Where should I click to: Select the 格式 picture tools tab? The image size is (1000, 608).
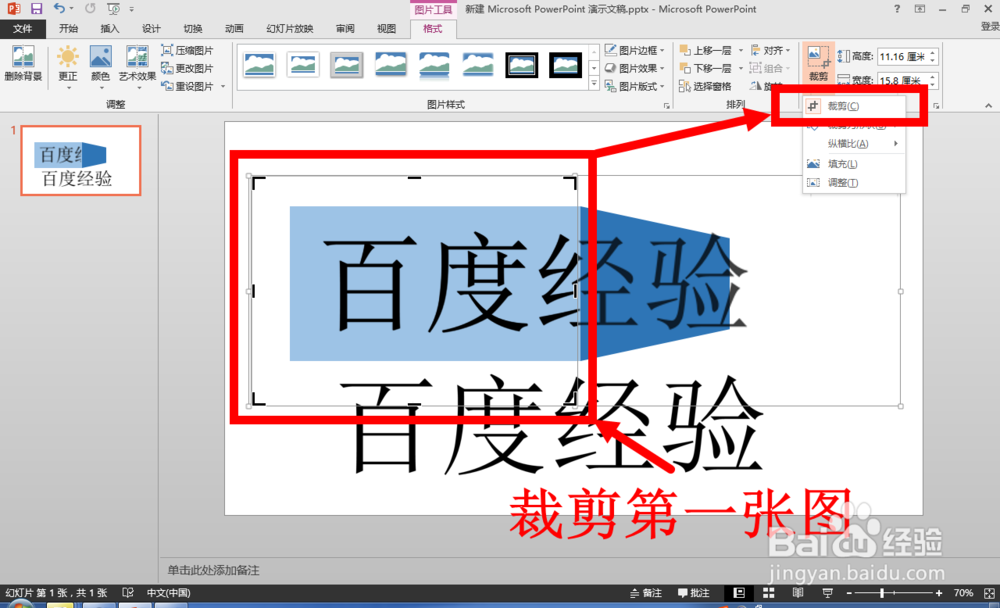tap(432, 29)
